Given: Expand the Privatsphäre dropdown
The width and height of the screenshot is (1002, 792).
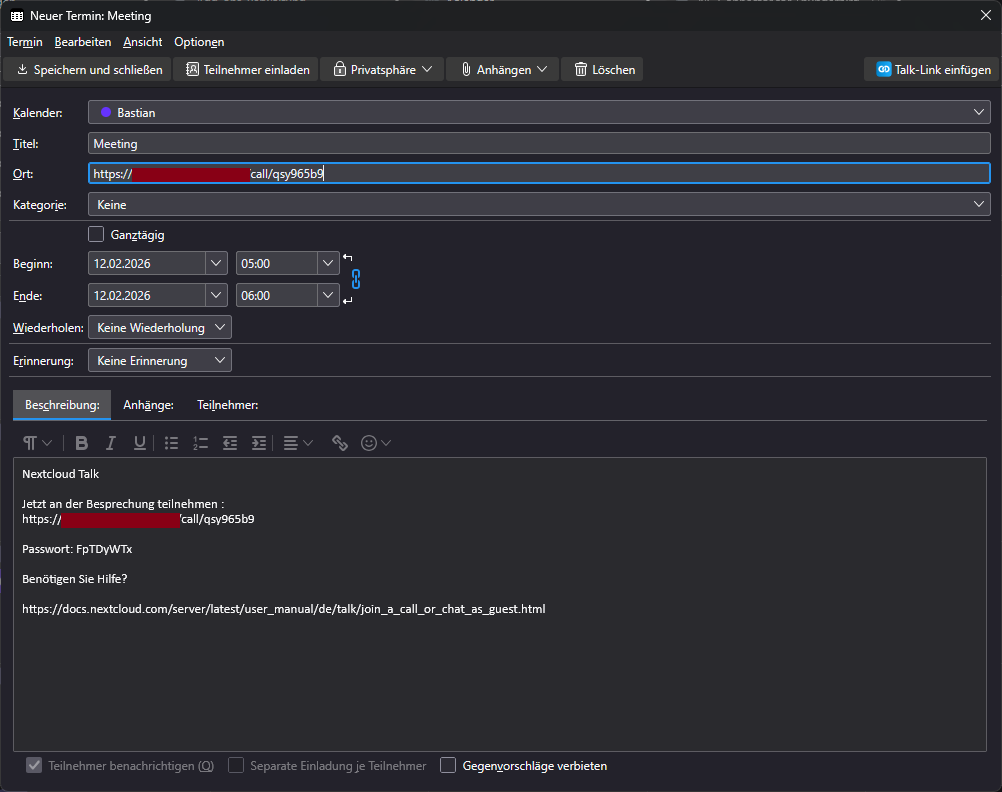Looking at the screenshot, I should click(382, 70).
